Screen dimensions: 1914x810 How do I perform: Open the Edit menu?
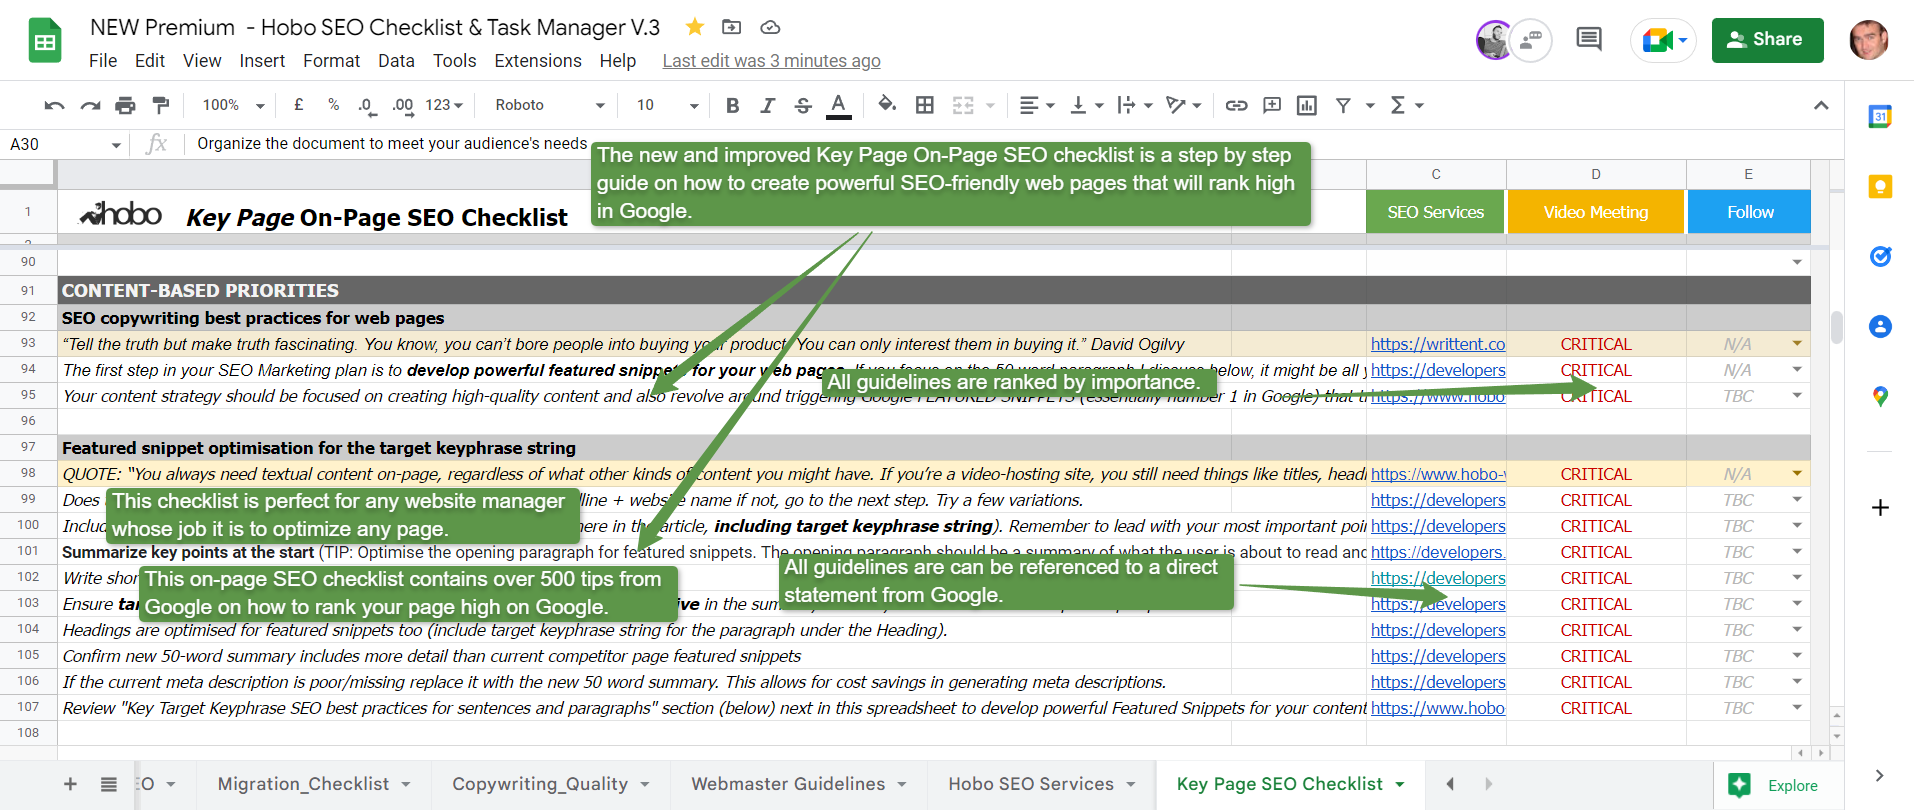[150, 61]
